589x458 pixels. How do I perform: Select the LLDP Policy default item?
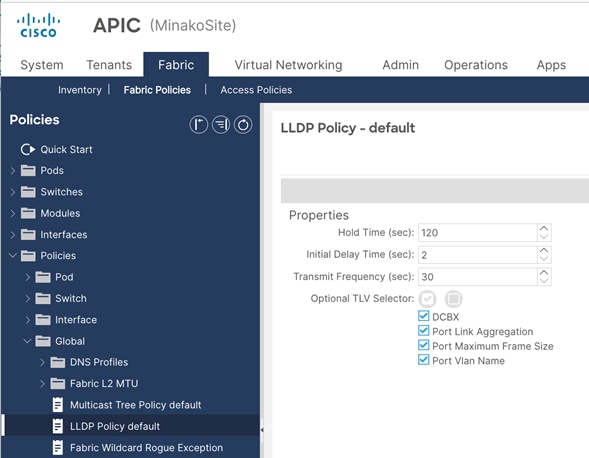click(115, 426)
